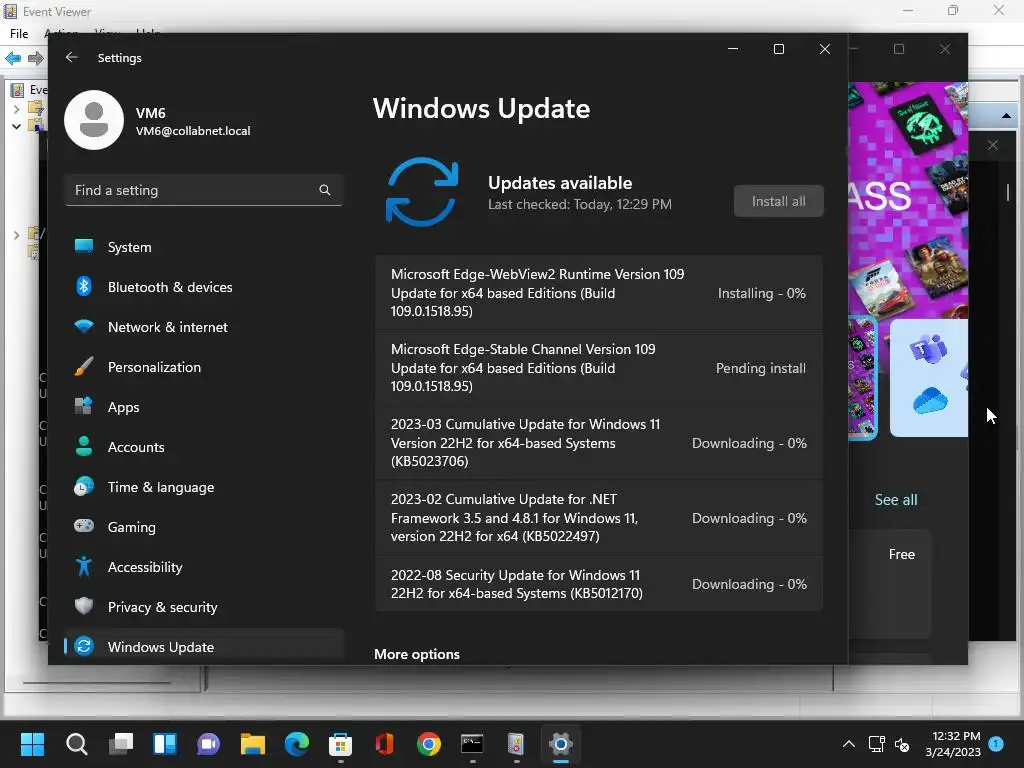
Task: Select Edge-WebView2 Runtime update row
Action: tap(599, 293)
